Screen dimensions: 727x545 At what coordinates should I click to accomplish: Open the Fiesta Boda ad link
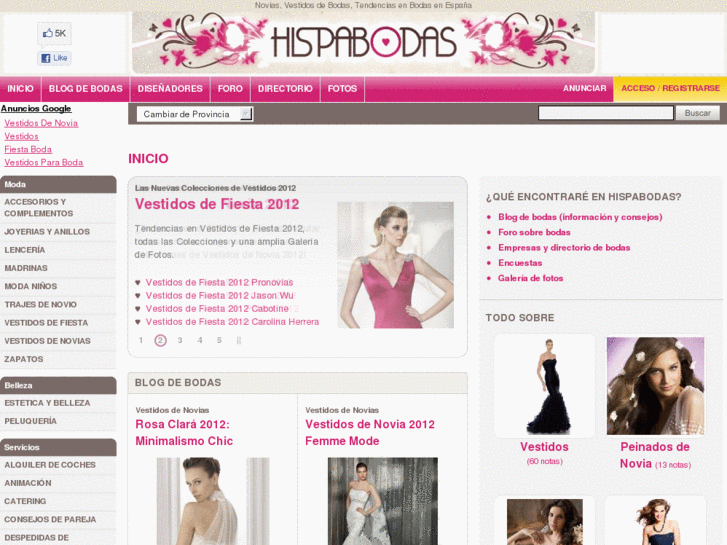click(x=28, y=149)
